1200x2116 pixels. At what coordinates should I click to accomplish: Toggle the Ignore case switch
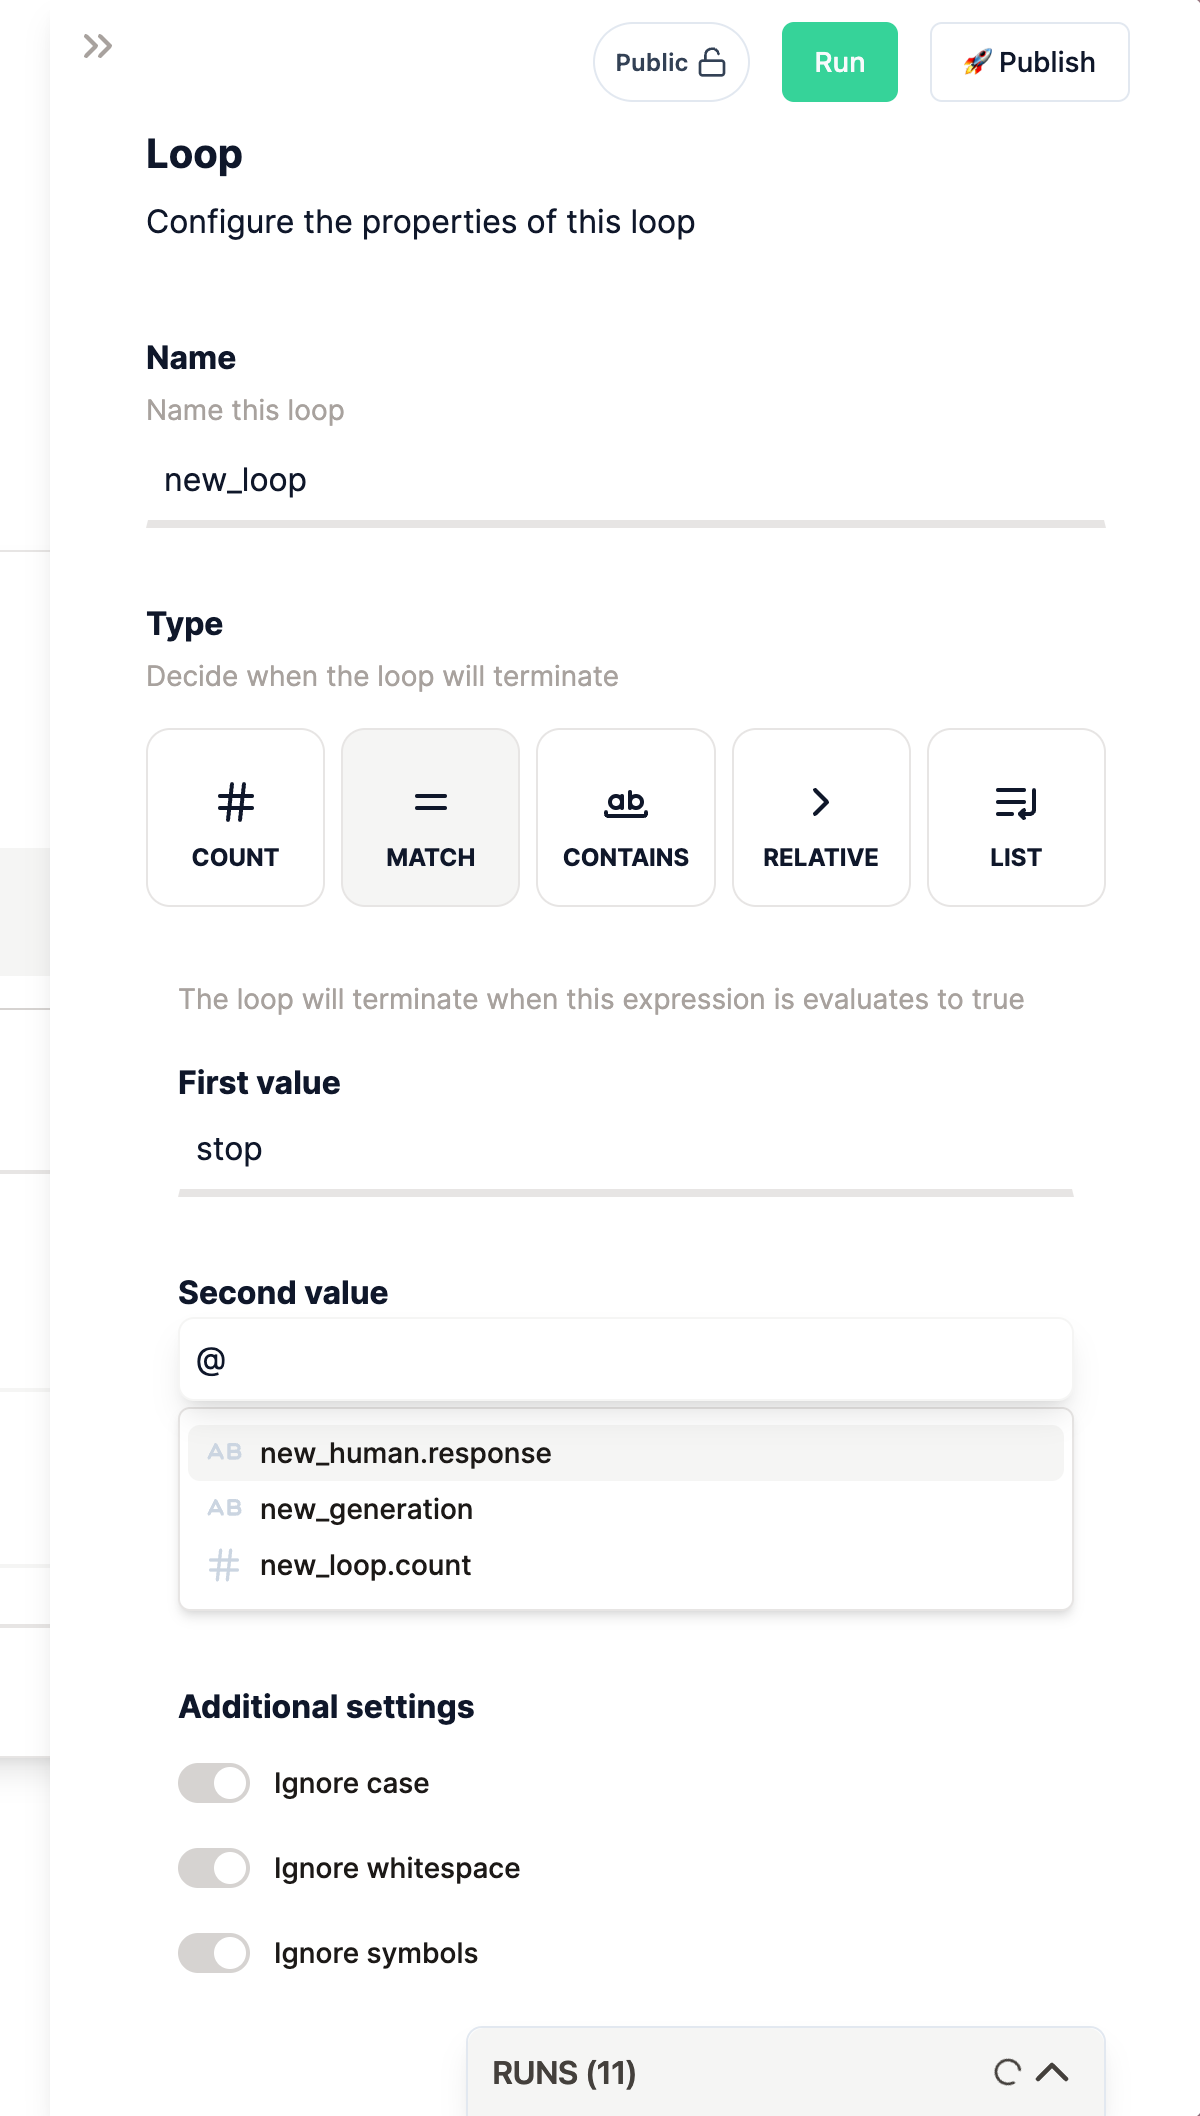click(214, 1783)
